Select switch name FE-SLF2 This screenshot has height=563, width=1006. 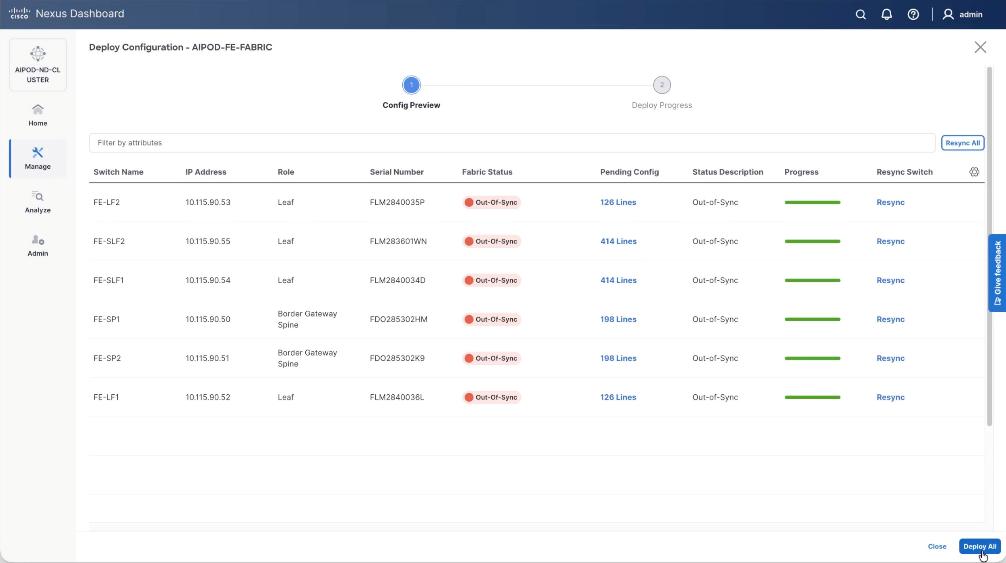pos(109,241)
